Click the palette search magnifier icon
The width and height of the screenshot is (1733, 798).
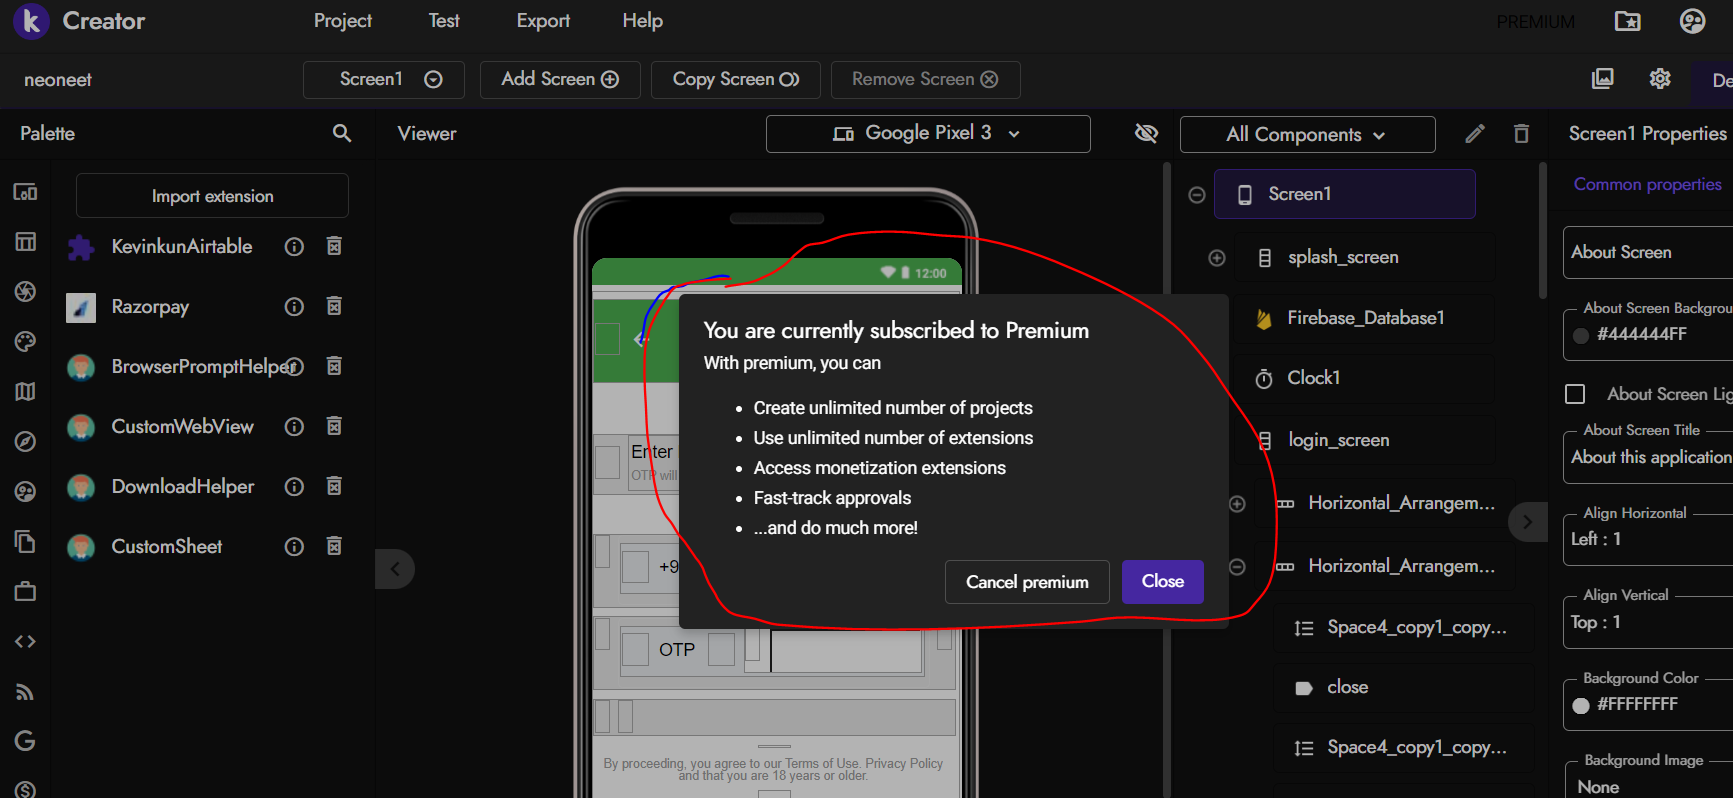[x=342, y=133]
